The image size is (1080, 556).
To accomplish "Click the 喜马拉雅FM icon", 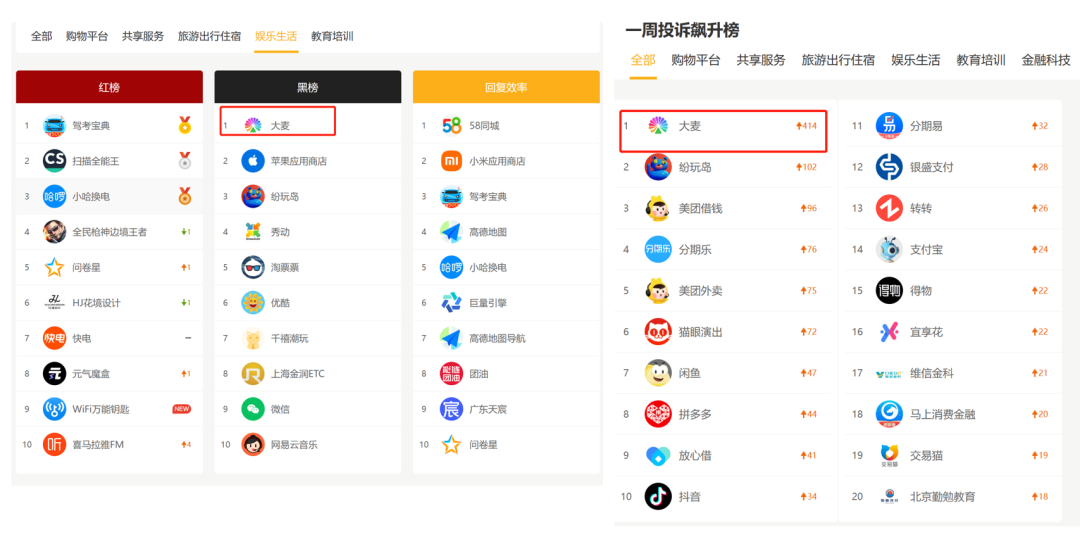I will (54, 444).
